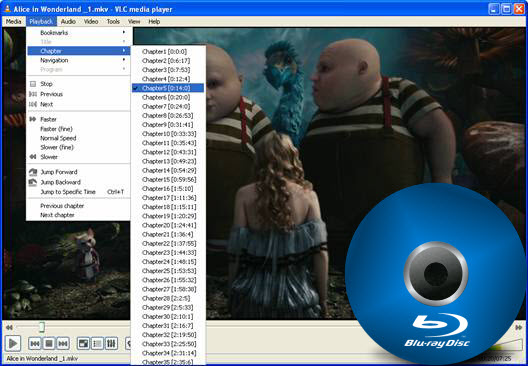The image size is (528, 366).
Task: Open the Audio menu
Action: [68, 21]
